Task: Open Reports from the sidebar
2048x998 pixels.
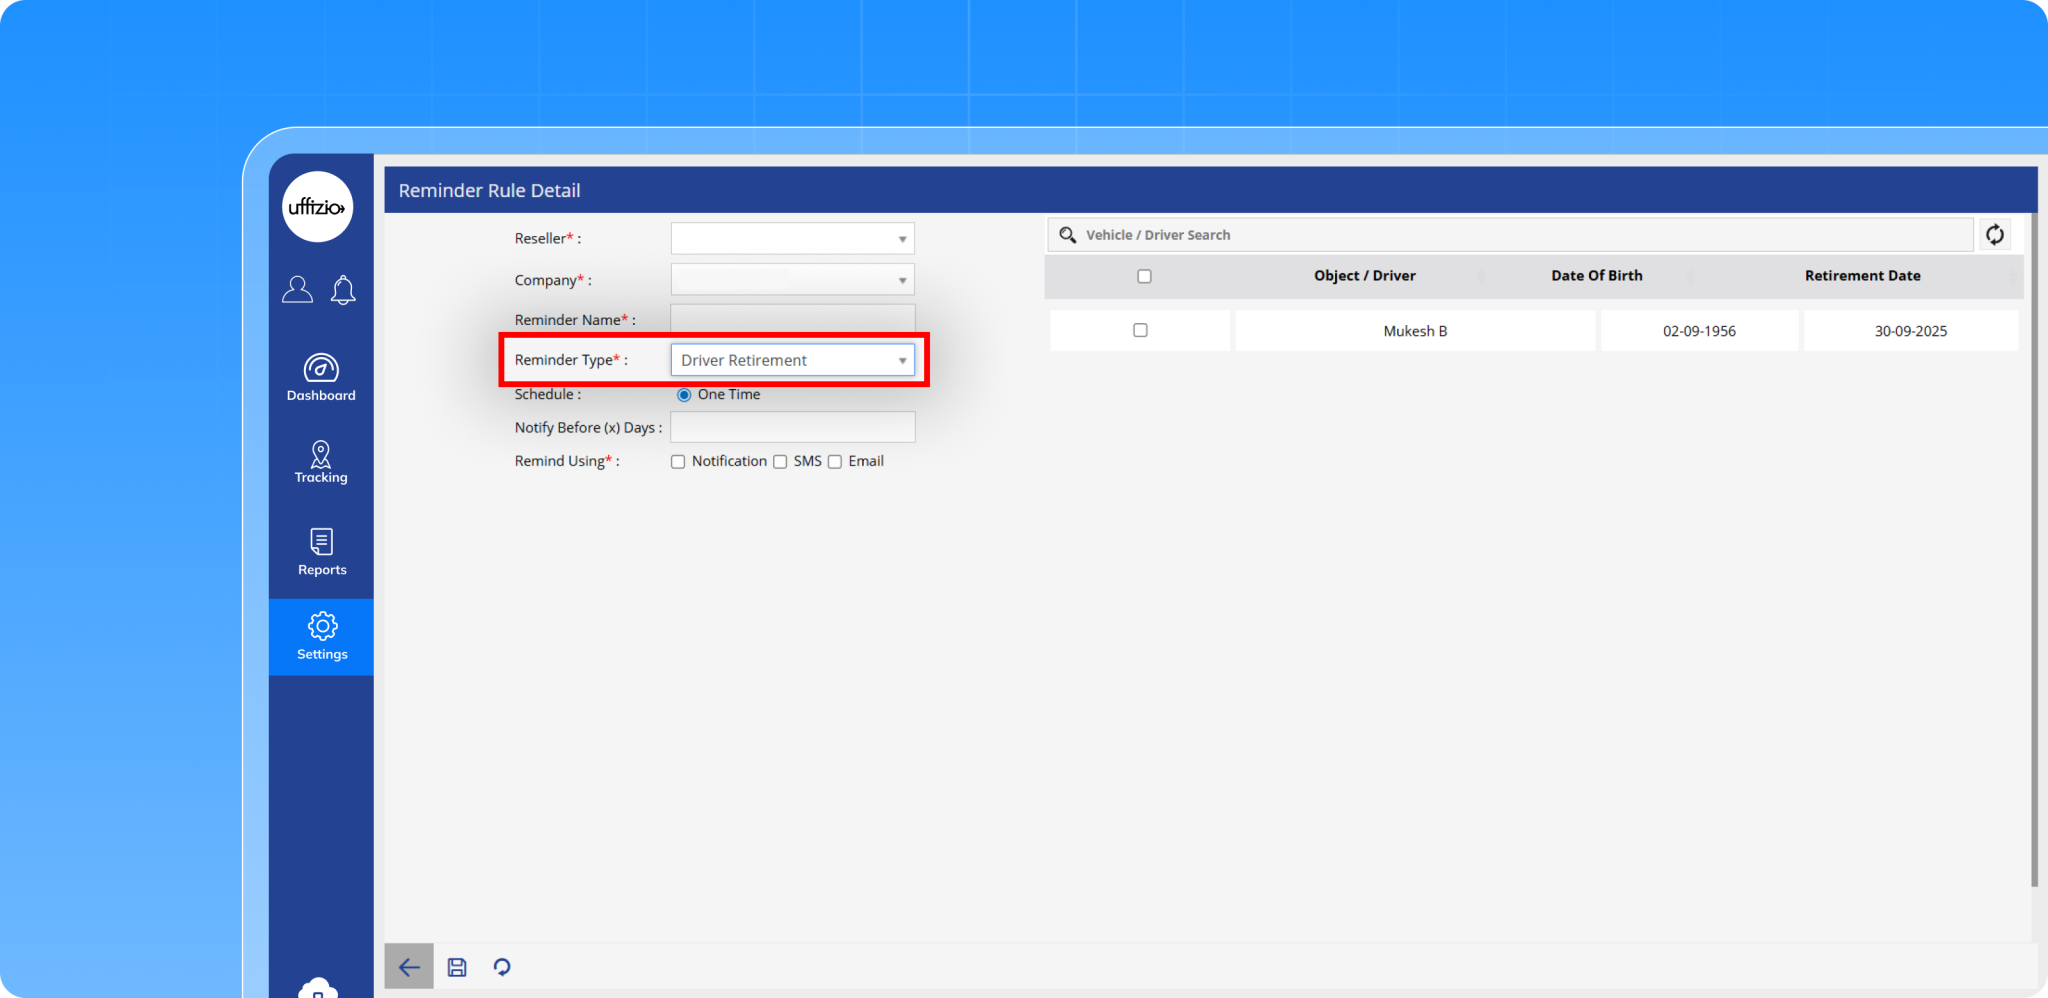Action: pos(321,552)
